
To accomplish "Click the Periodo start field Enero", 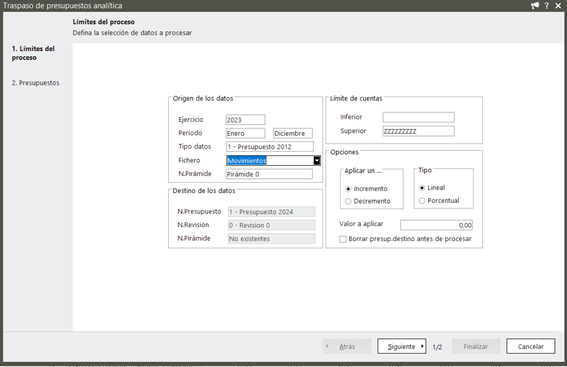I will tap(246, 133).
